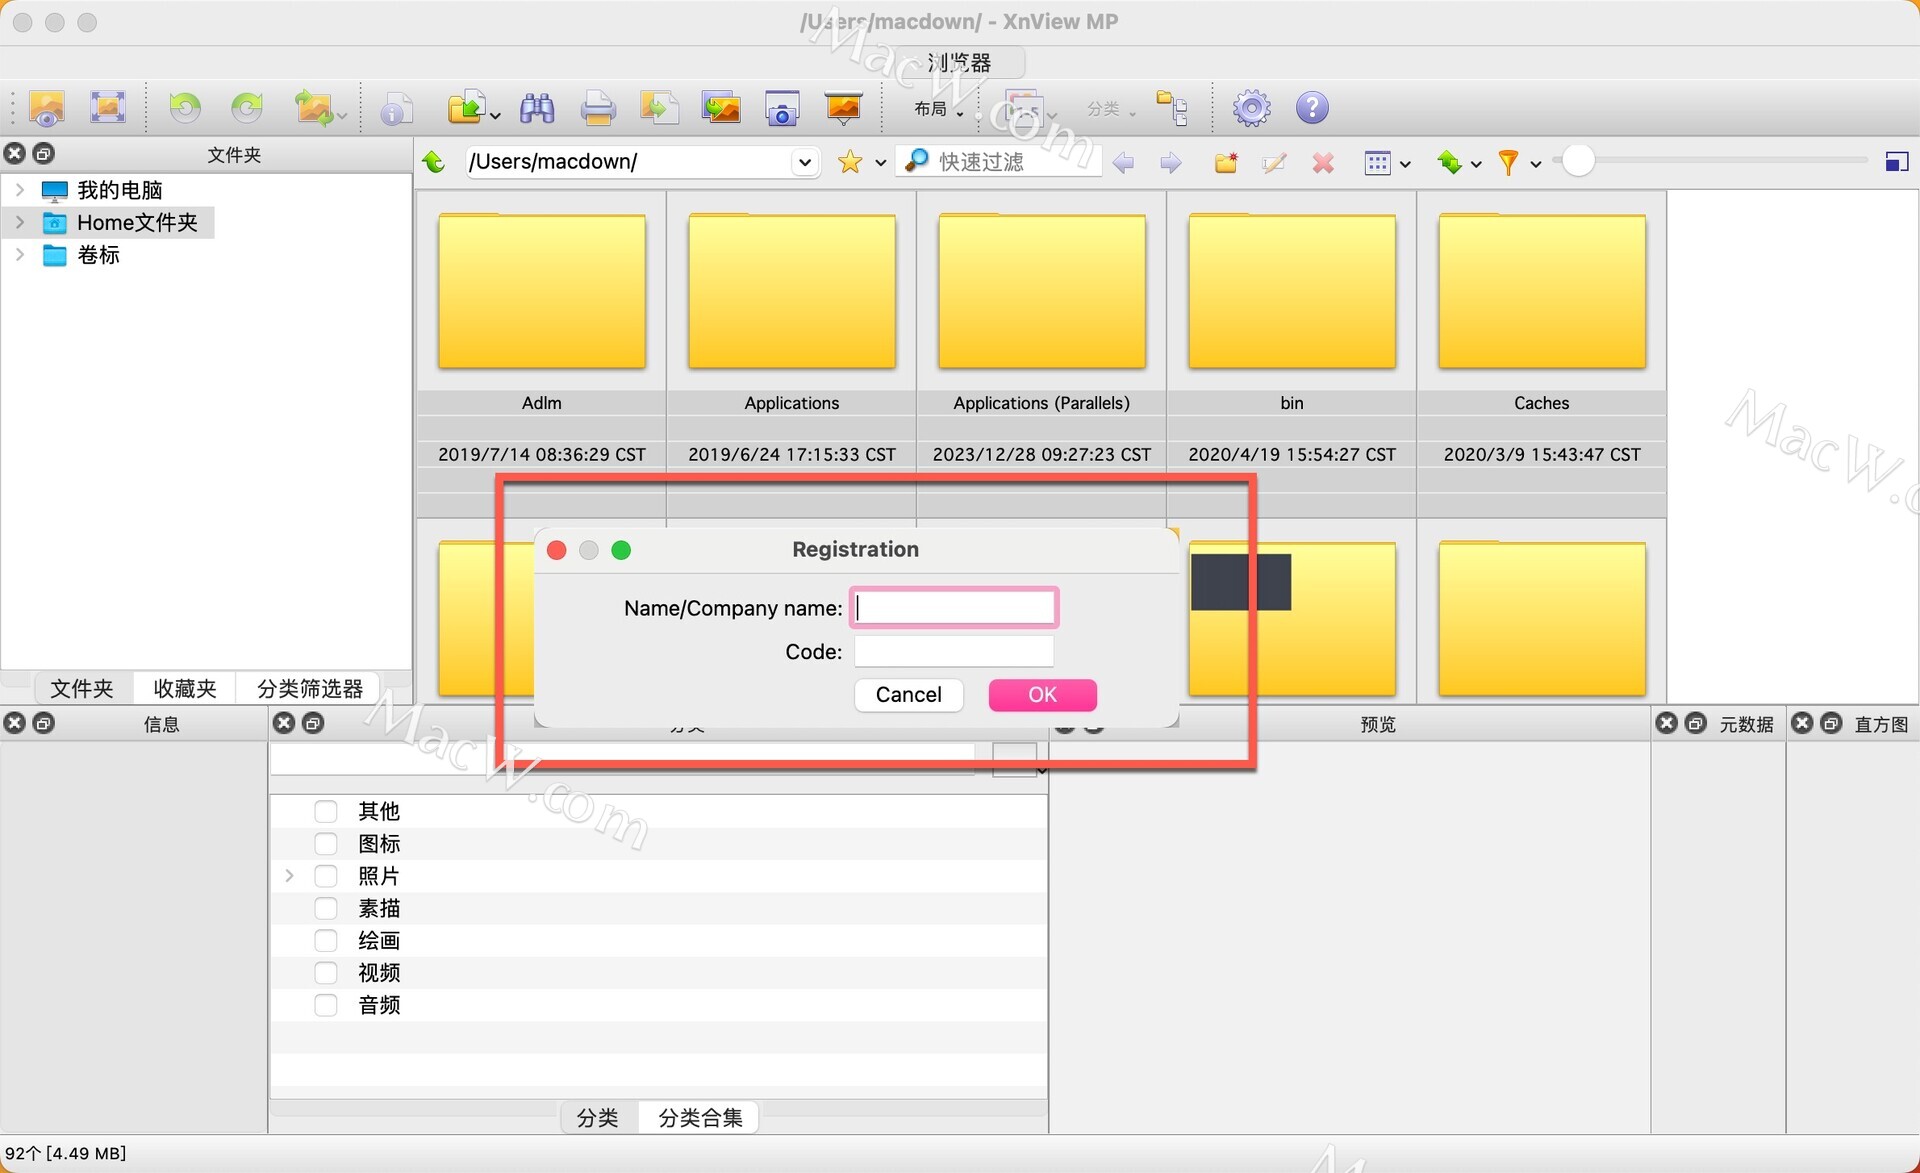Click Cancel in Registration dialog
Viewport: 1920px width, 1173px height.
(909, 694)
